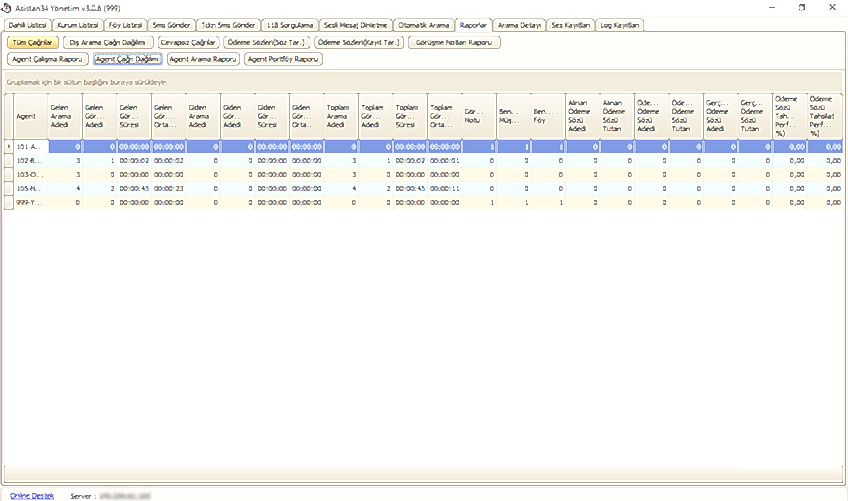Sort by the Agent column header
This screenshot has height=501, width=848.
click(x=30, y=115)
